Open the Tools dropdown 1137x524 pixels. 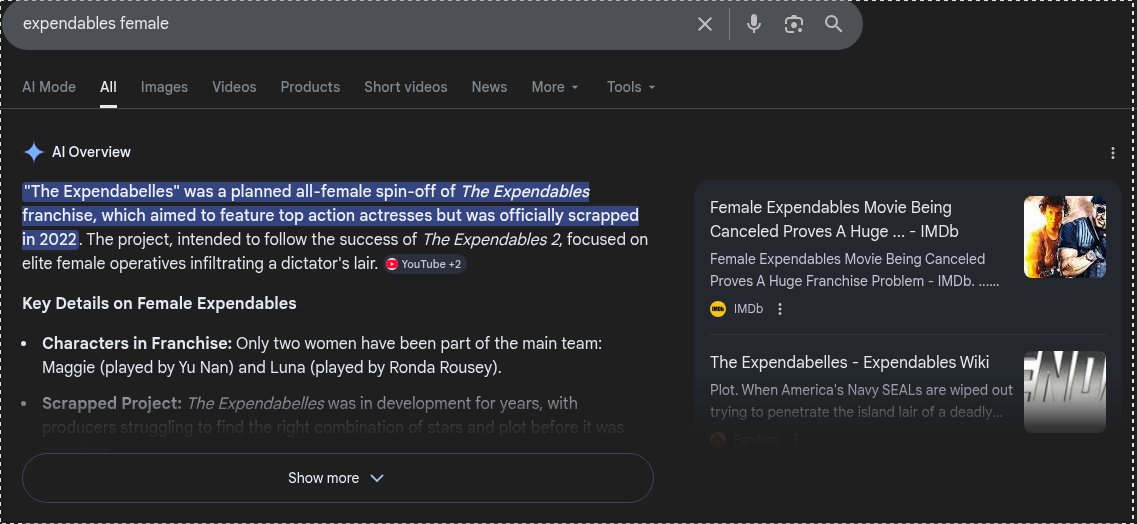pos(630,87)
